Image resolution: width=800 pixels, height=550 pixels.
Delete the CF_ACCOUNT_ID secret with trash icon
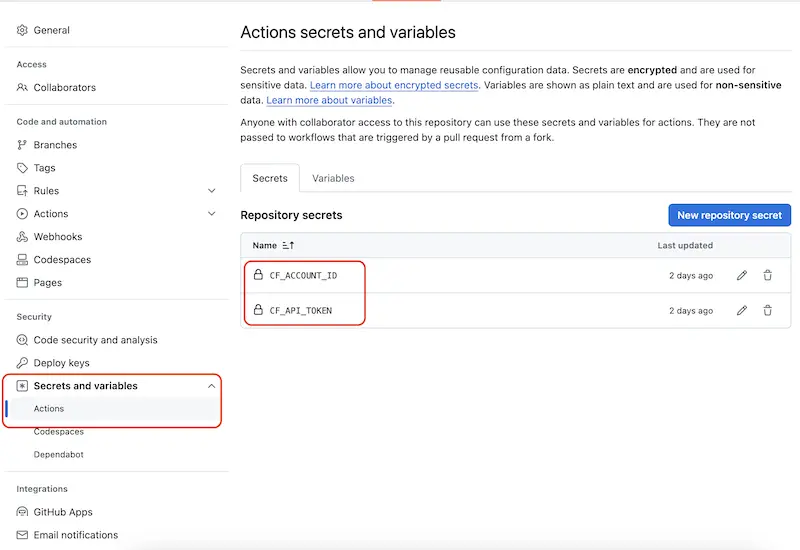[767, 276]
